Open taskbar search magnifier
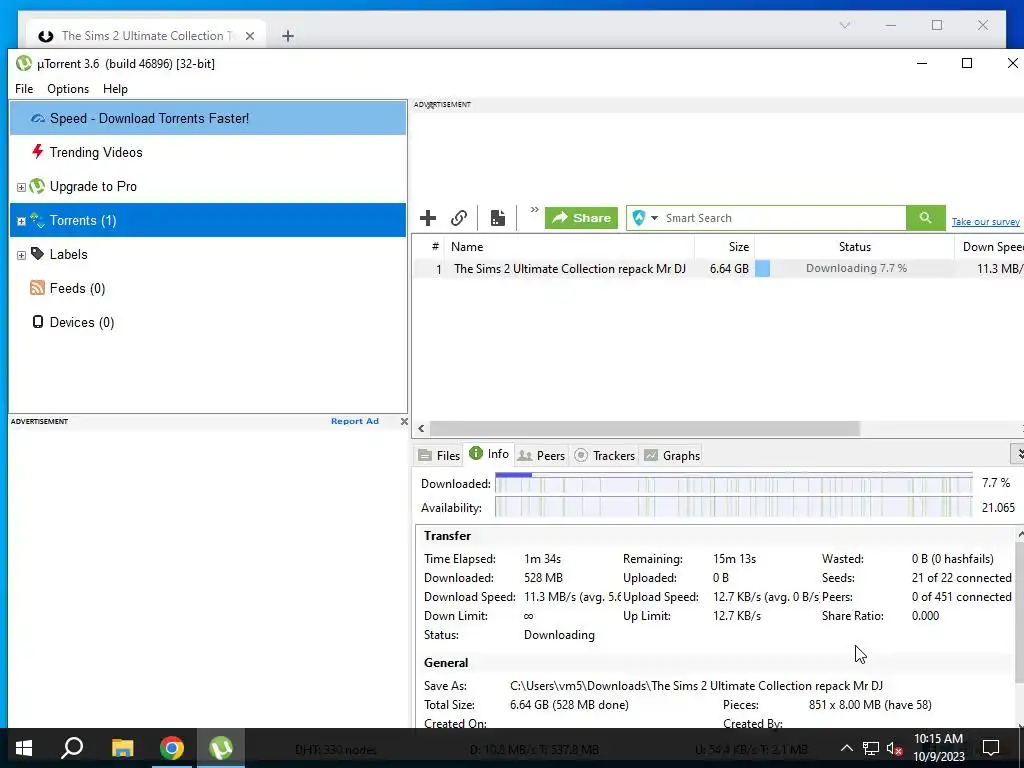Screen dimensions: 1024x768 [72, 748]
